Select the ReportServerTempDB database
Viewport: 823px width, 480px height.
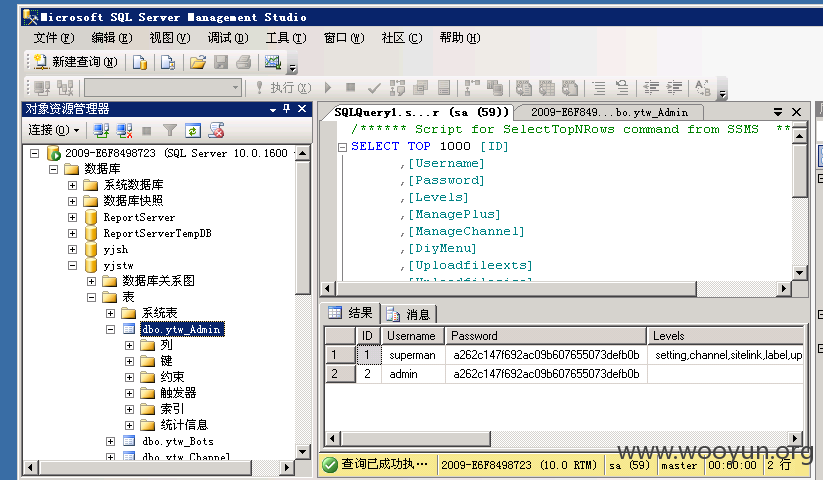click(157, 233)
